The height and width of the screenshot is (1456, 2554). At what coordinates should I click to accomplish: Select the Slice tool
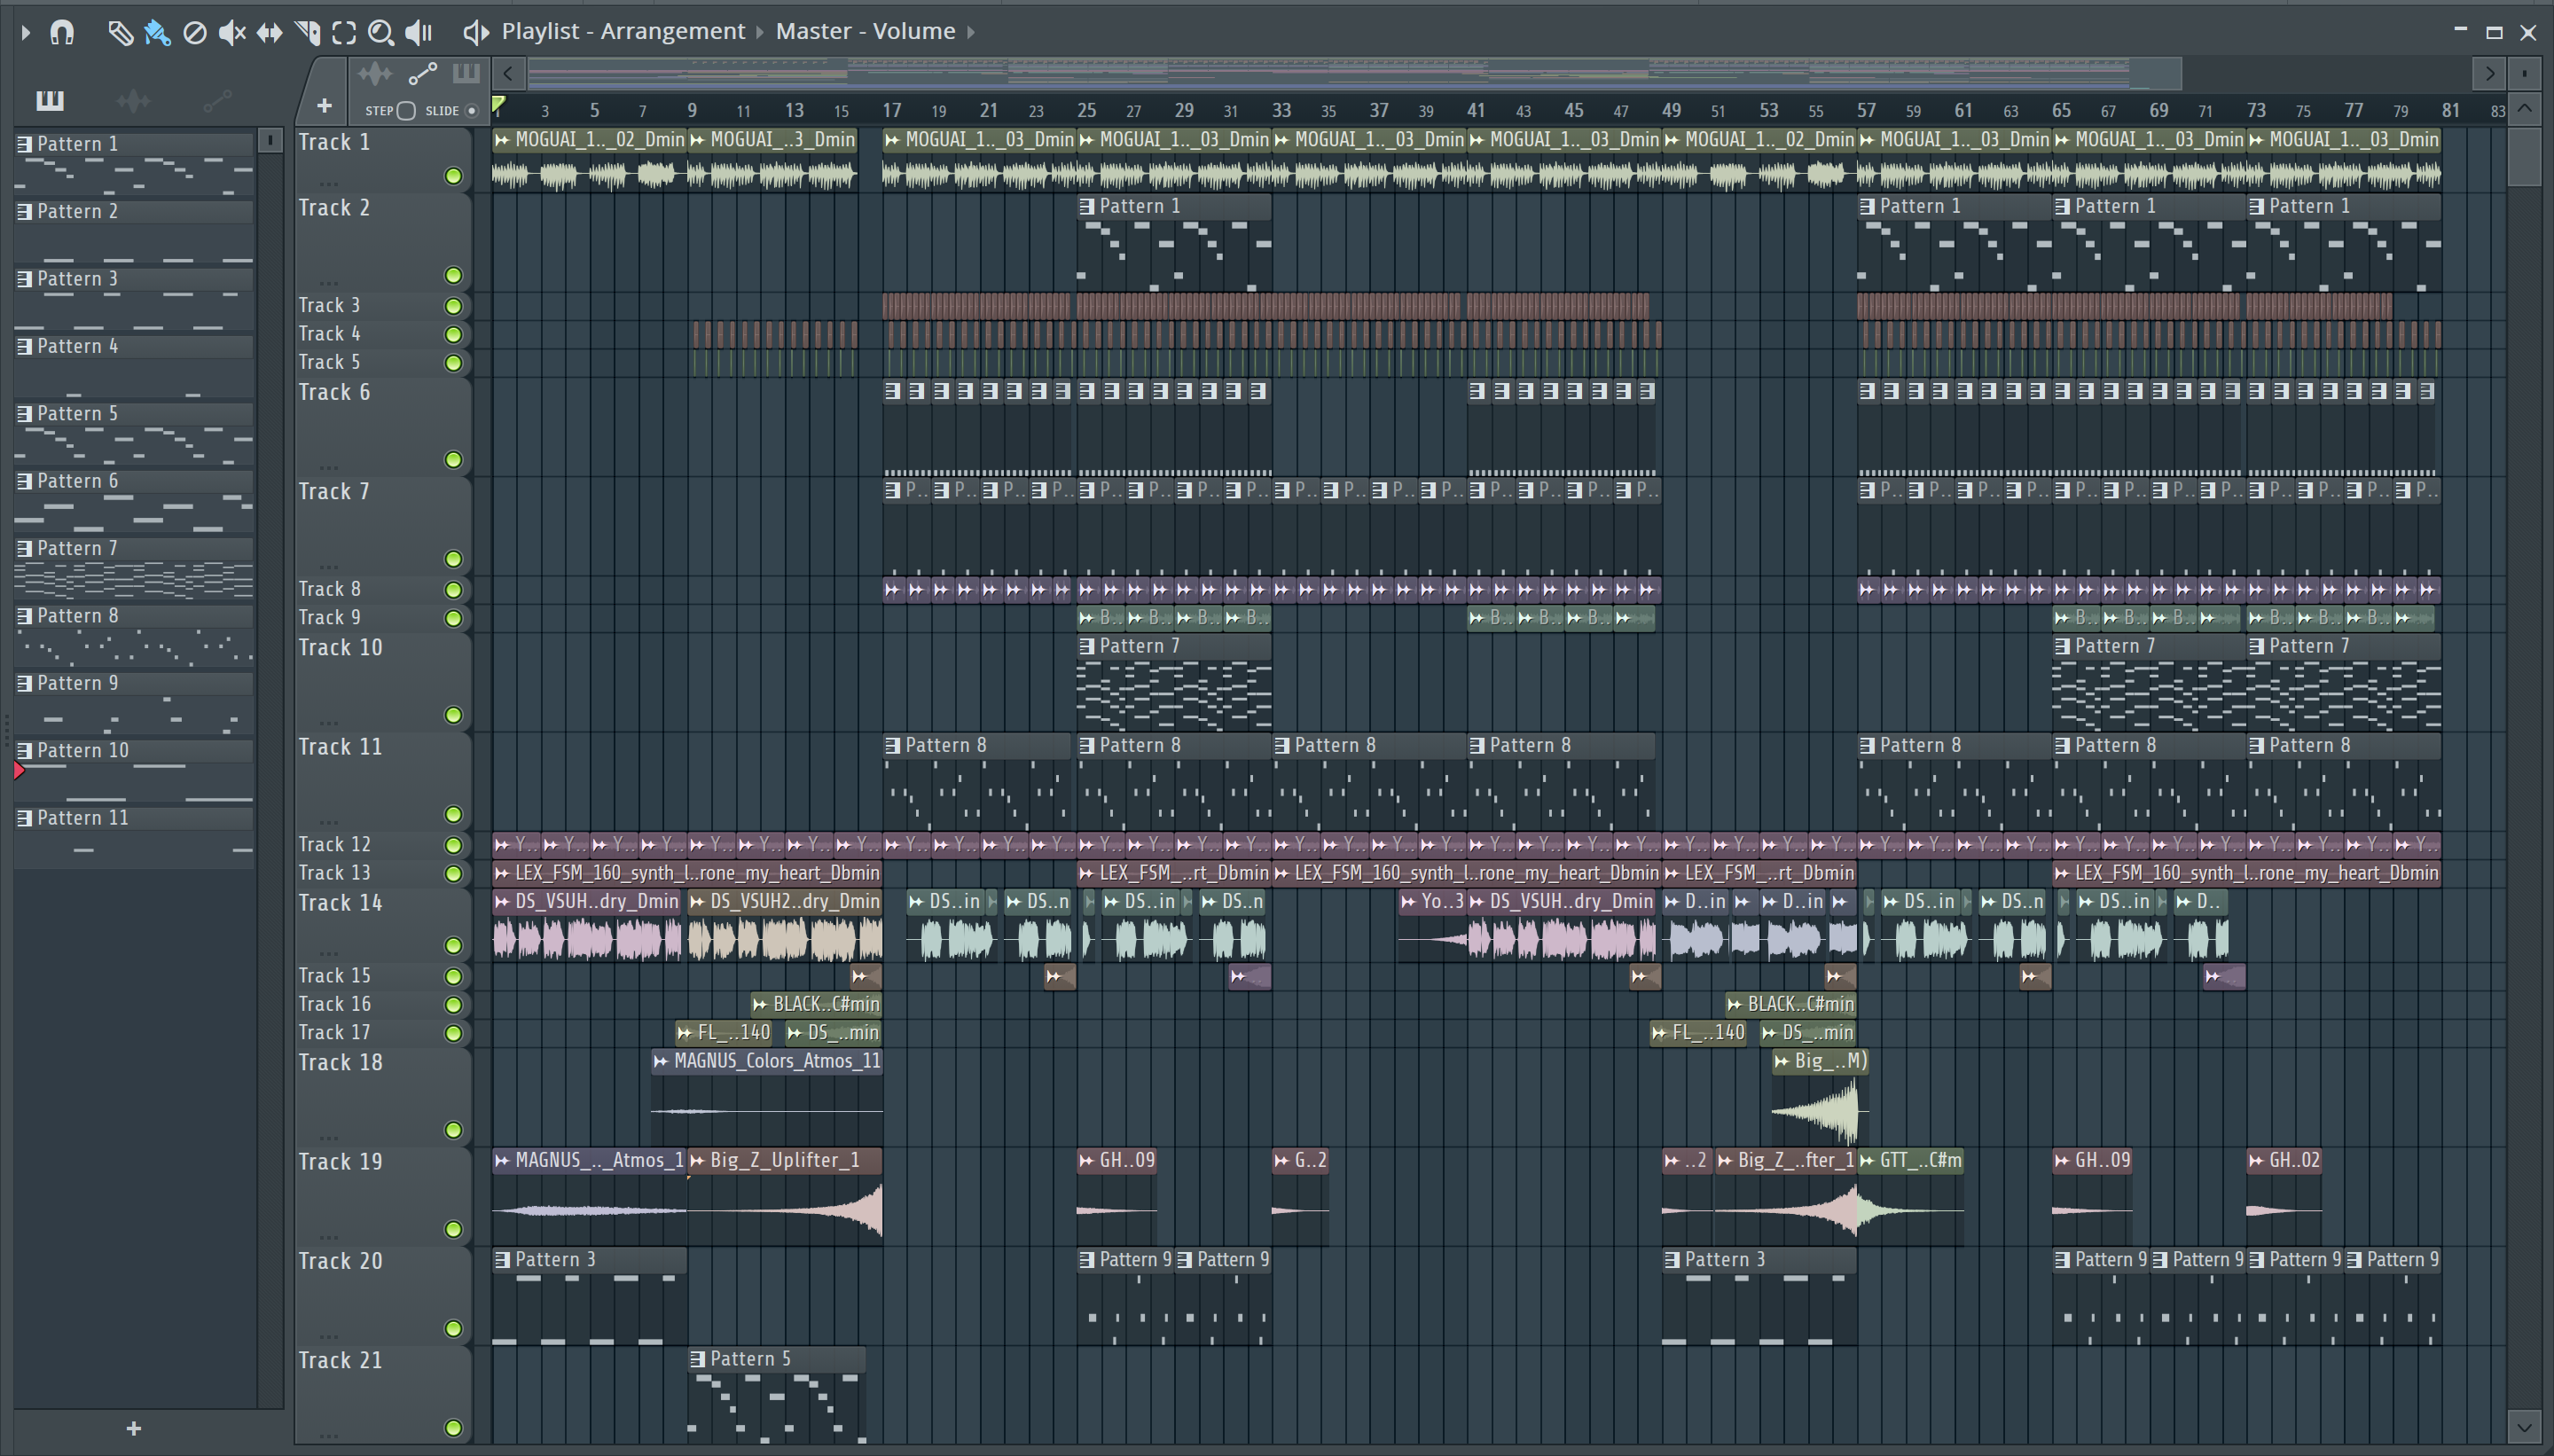click(307, 32)
